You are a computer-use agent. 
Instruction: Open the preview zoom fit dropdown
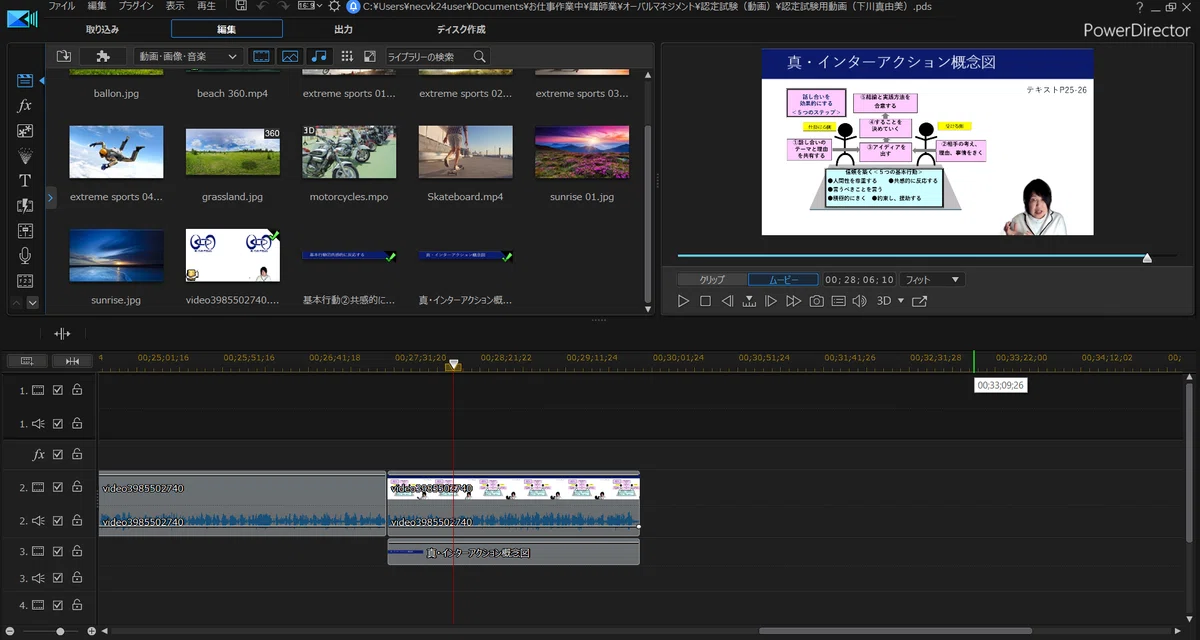[931, 279]
